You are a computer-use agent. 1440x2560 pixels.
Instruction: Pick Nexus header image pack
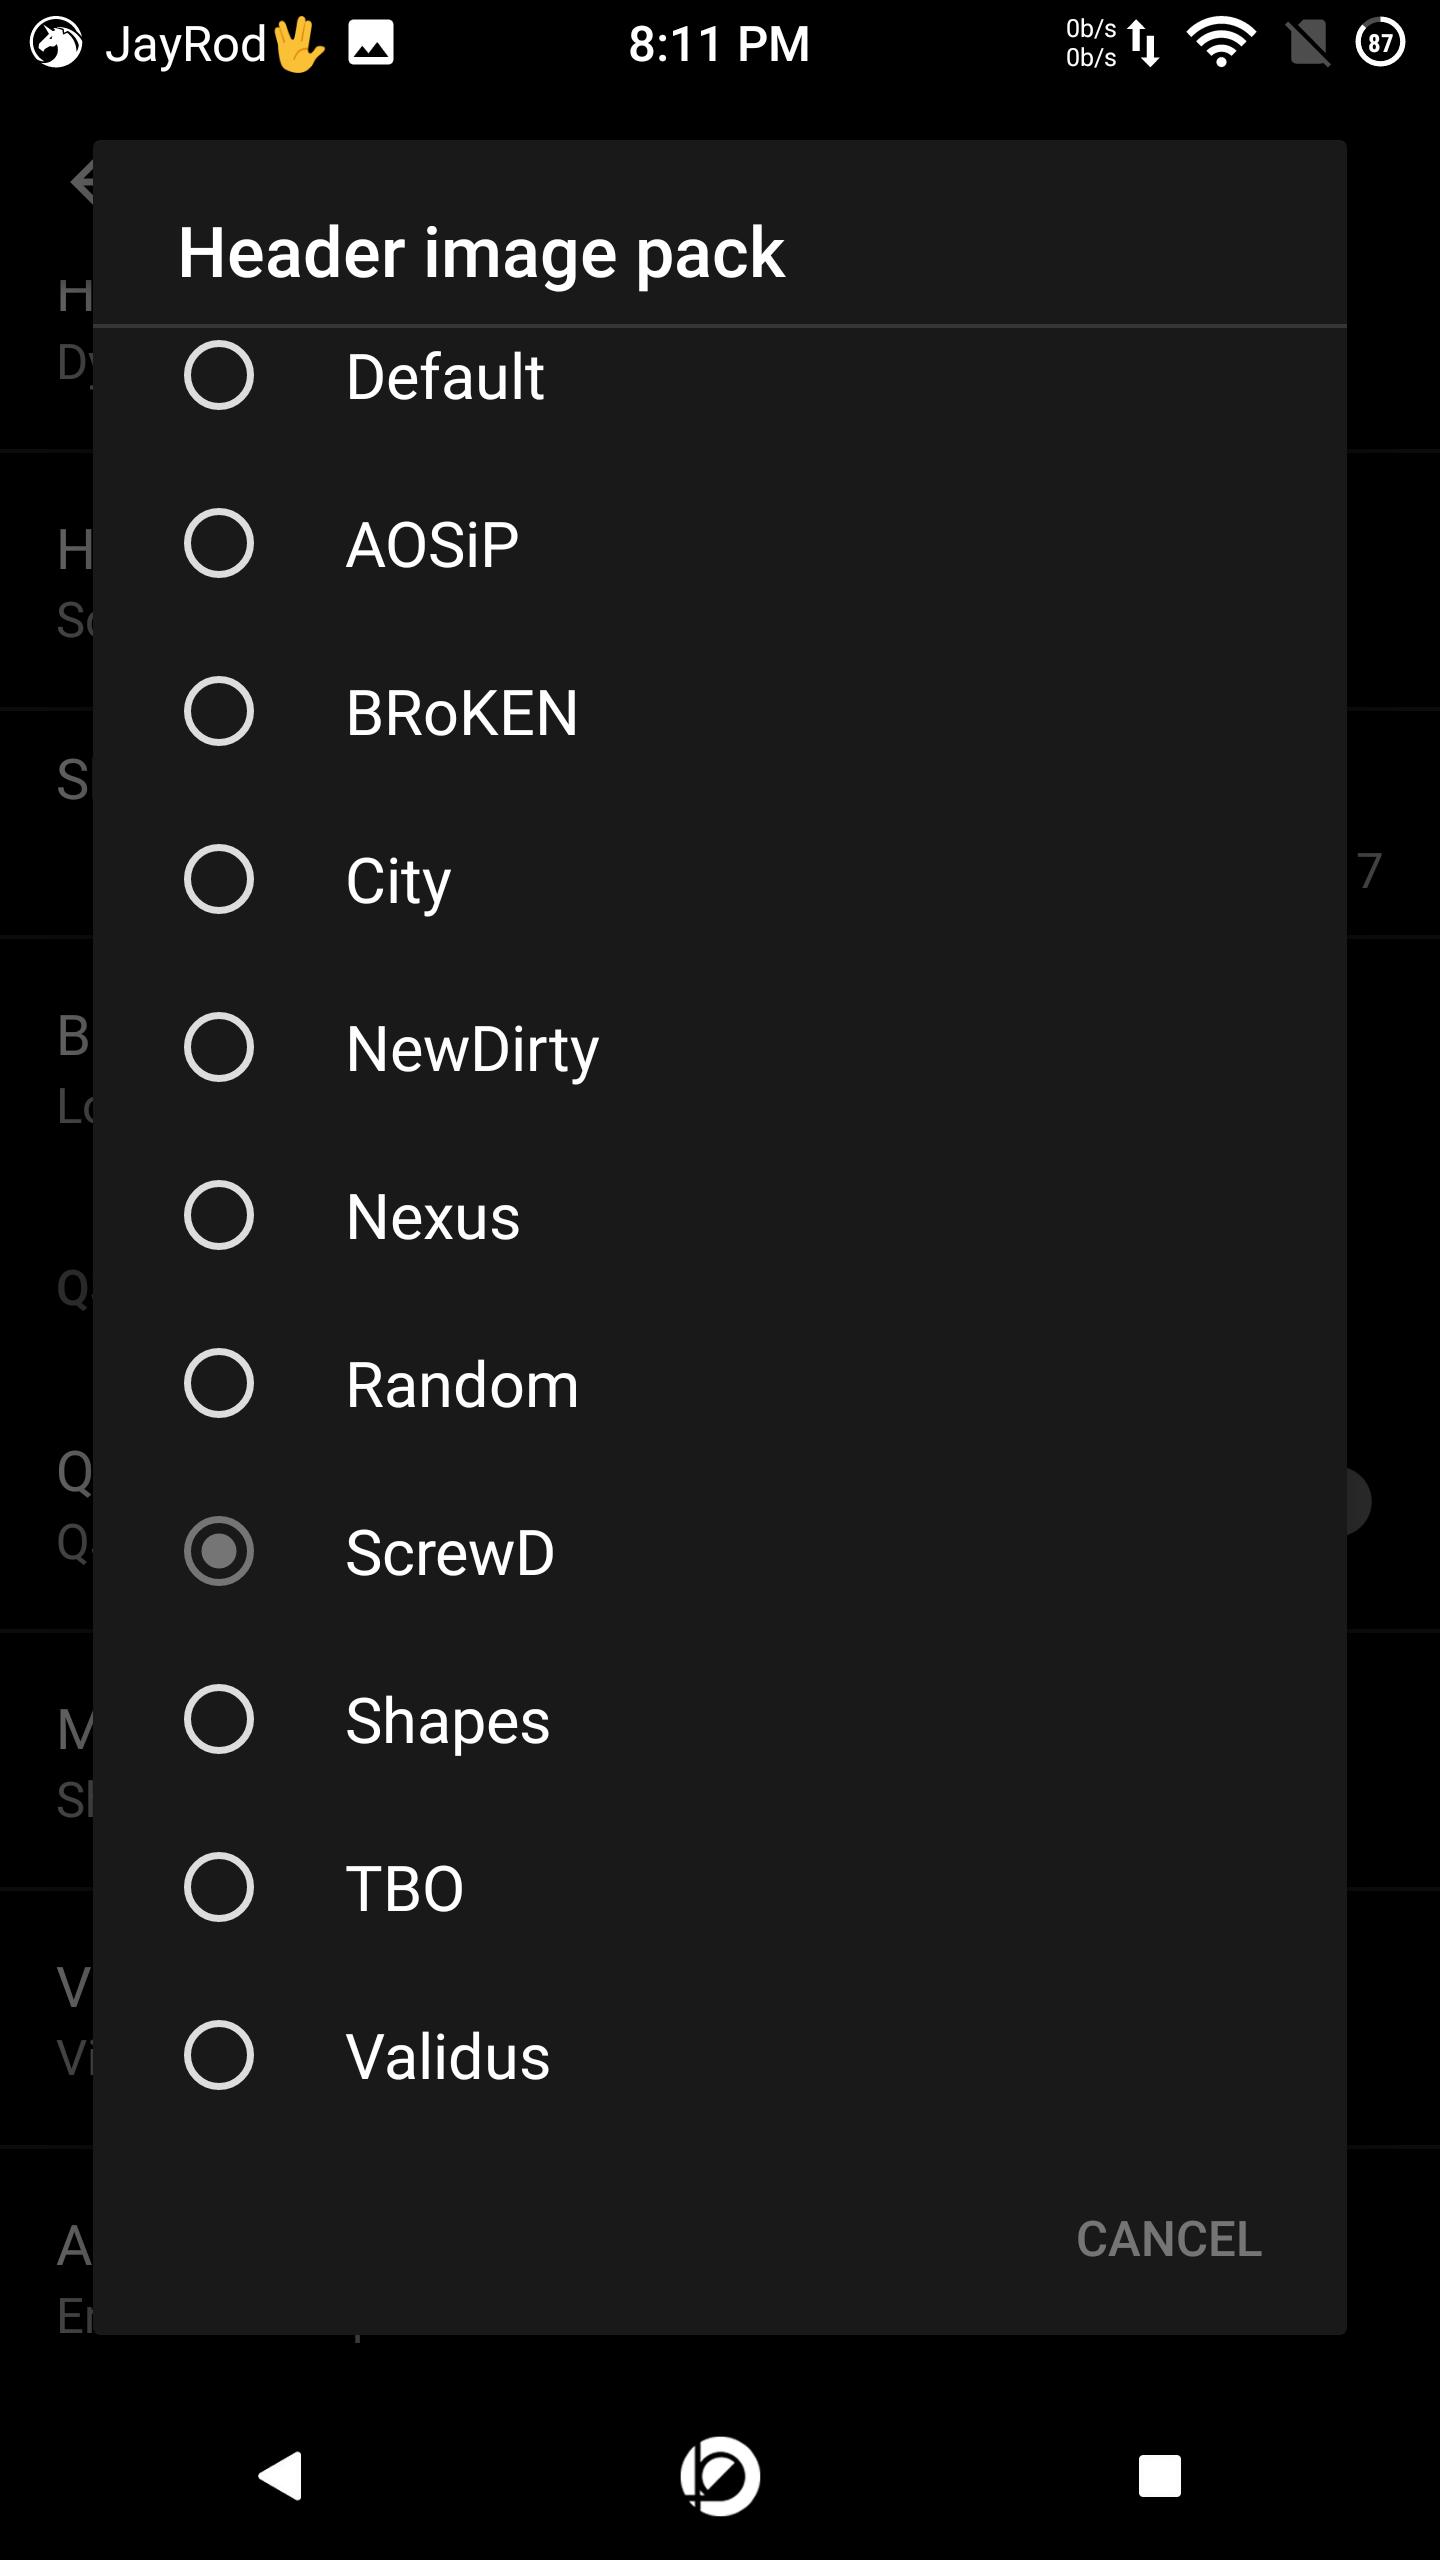[x=719, y=1216]
